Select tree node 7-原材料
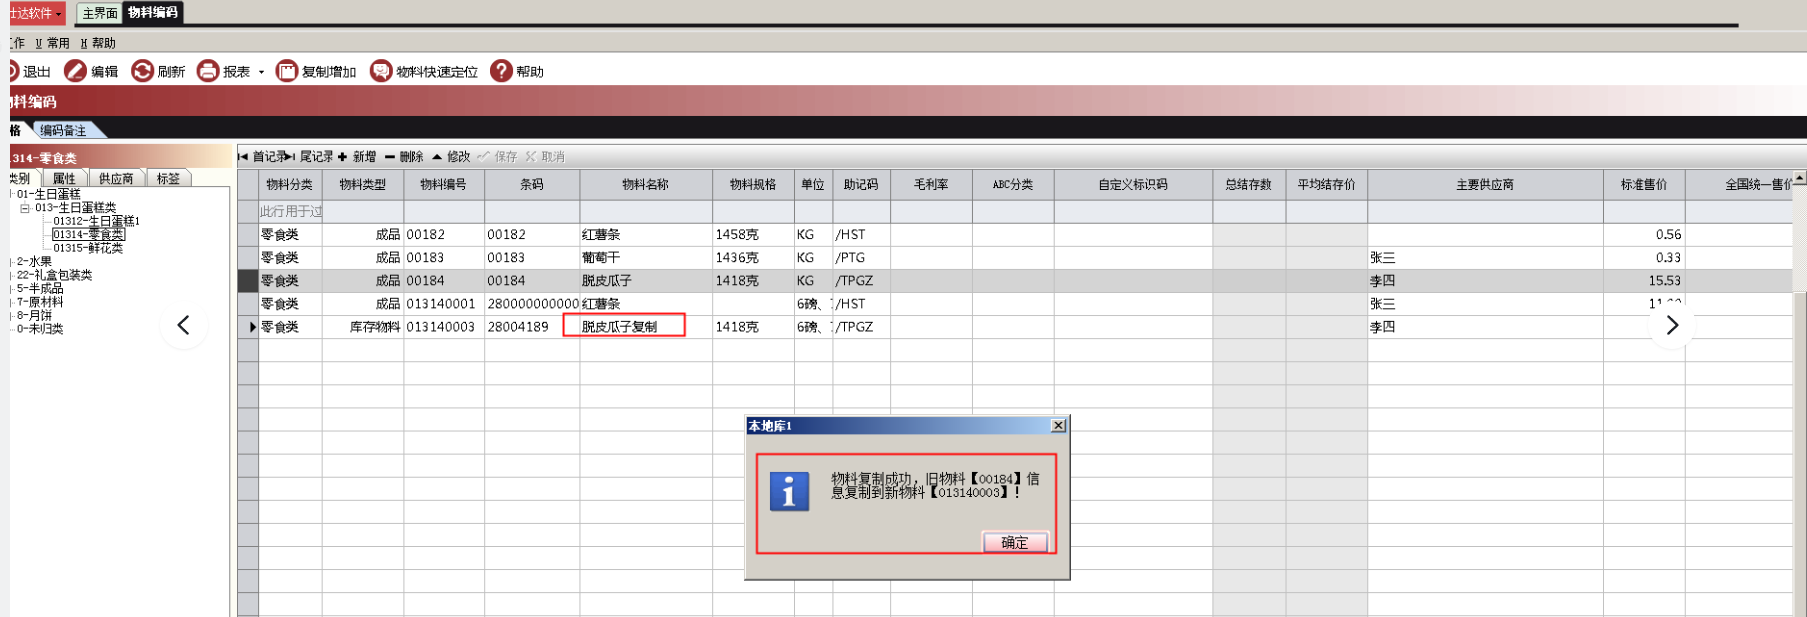Screen dimensions: 1807x617 40,302
